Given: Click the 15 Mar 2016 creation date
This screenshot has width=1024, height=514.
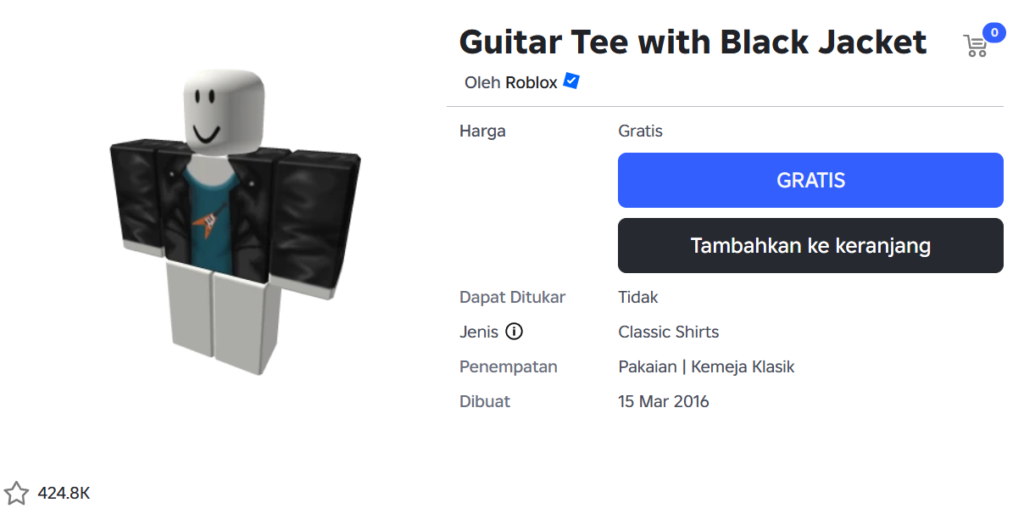Looking at the screenshot, I should [663, 401].
